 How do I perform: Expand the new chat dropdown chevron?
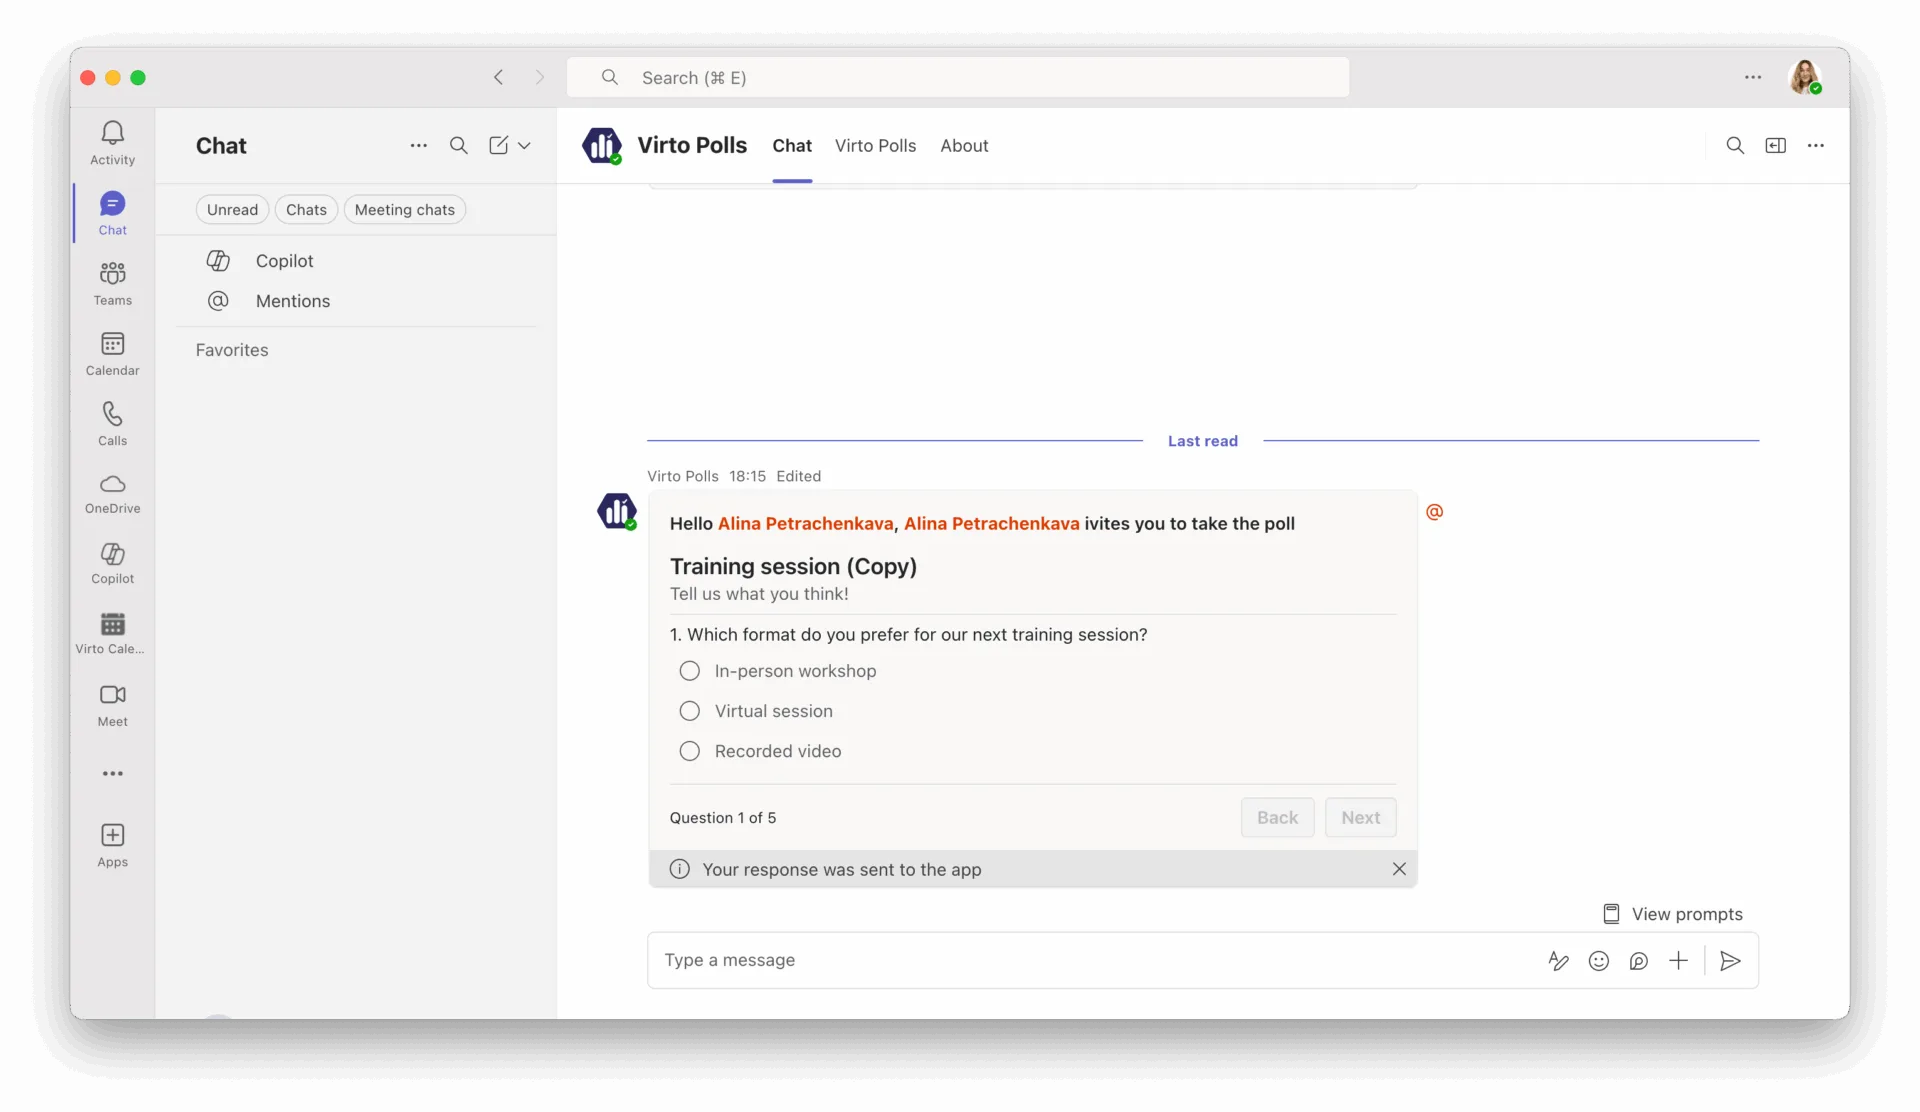[524, 146]
